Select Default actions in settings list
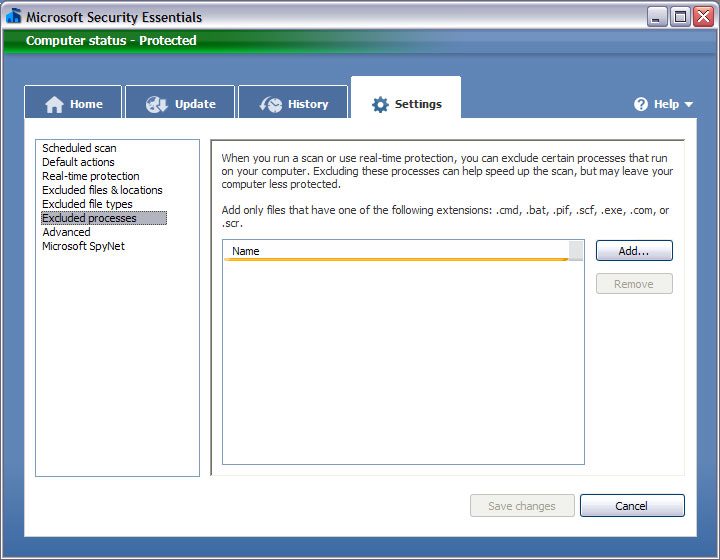720x560 pixels. point(78,162)
